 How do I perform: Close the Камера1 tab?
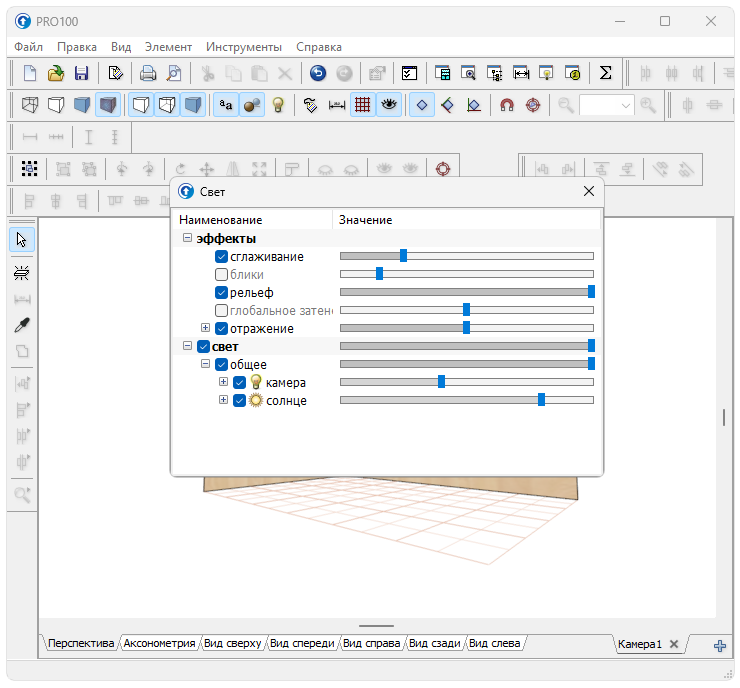[674, 644]
